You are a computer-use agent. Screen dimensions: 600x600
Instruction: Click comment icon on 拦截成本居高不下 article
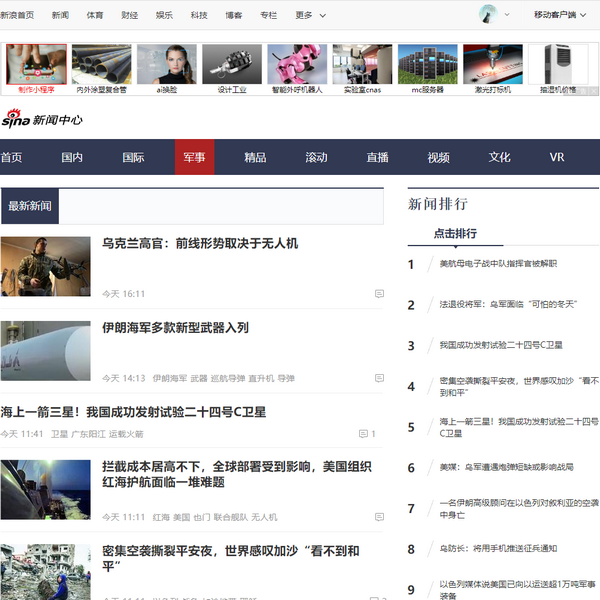coord(379,517)
